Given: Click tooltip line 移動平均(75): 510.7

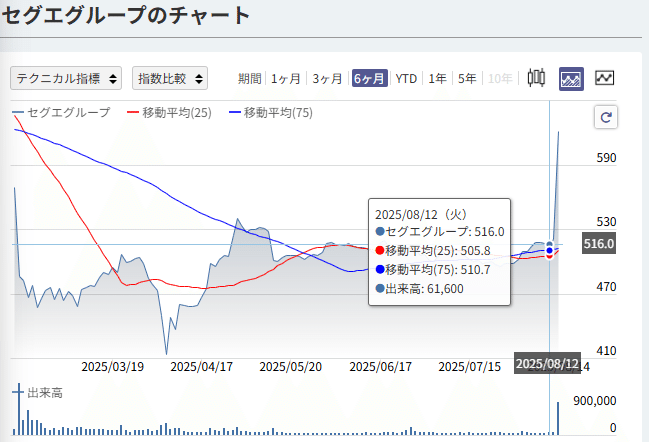Looking at the screenshot, I should [433, 269].
